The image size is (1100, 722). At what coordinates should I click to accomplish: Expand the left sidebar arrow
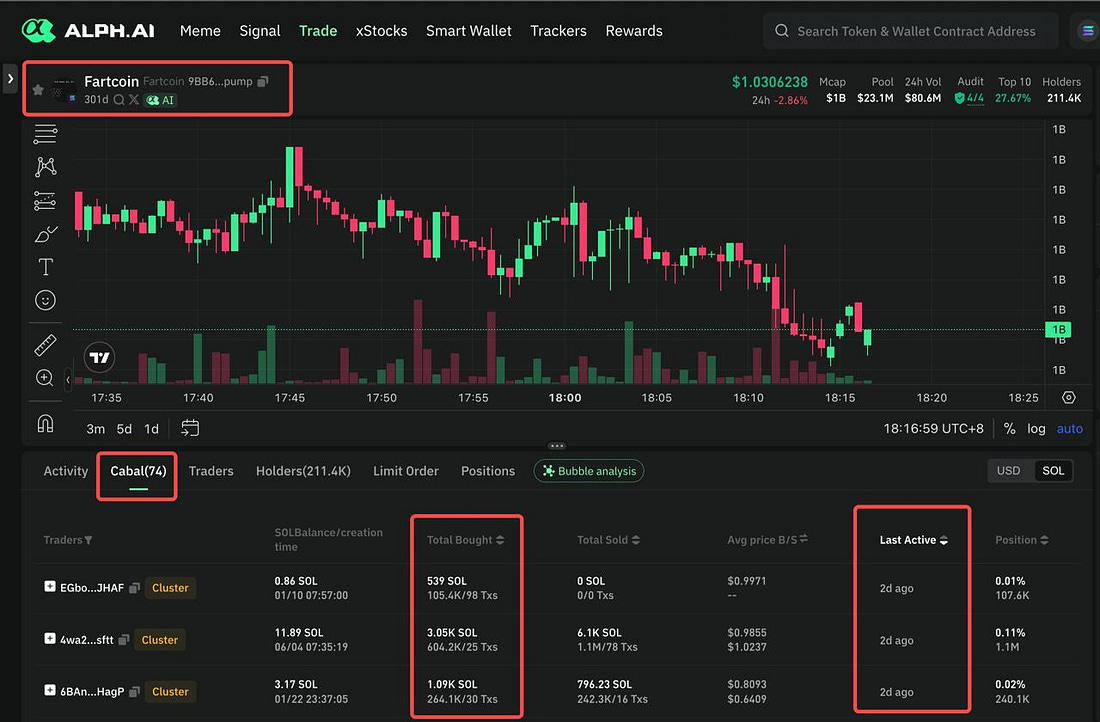tap(10, 79)
